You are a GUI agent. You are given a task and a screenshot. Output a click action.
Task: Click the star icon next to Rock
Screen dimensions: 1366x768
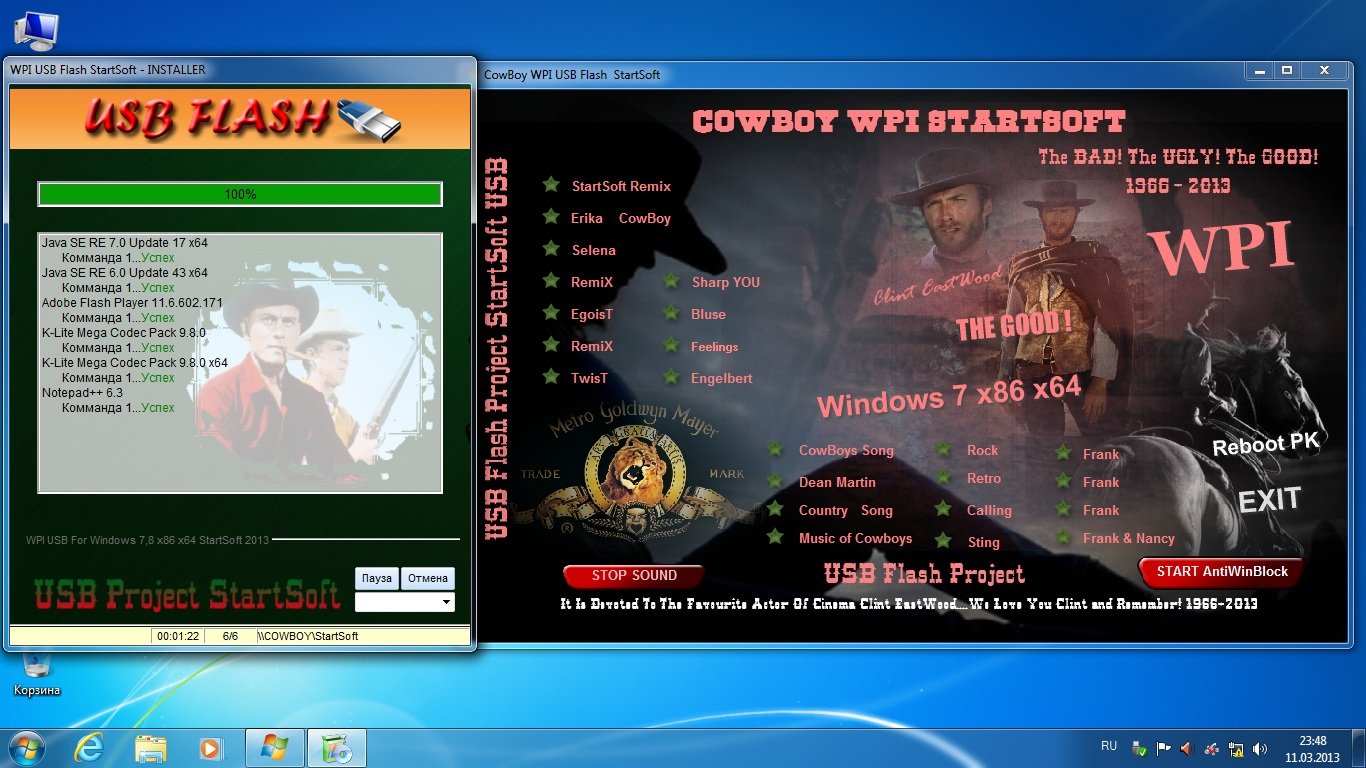point(943,449)
